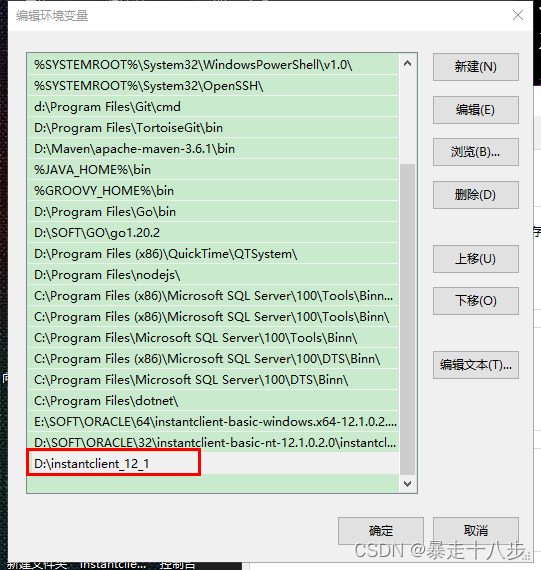Image resolution: width=541 pixels, height=570 pixels.
Task: Move entry down with 下移(O)
Action: click(476, 301)
